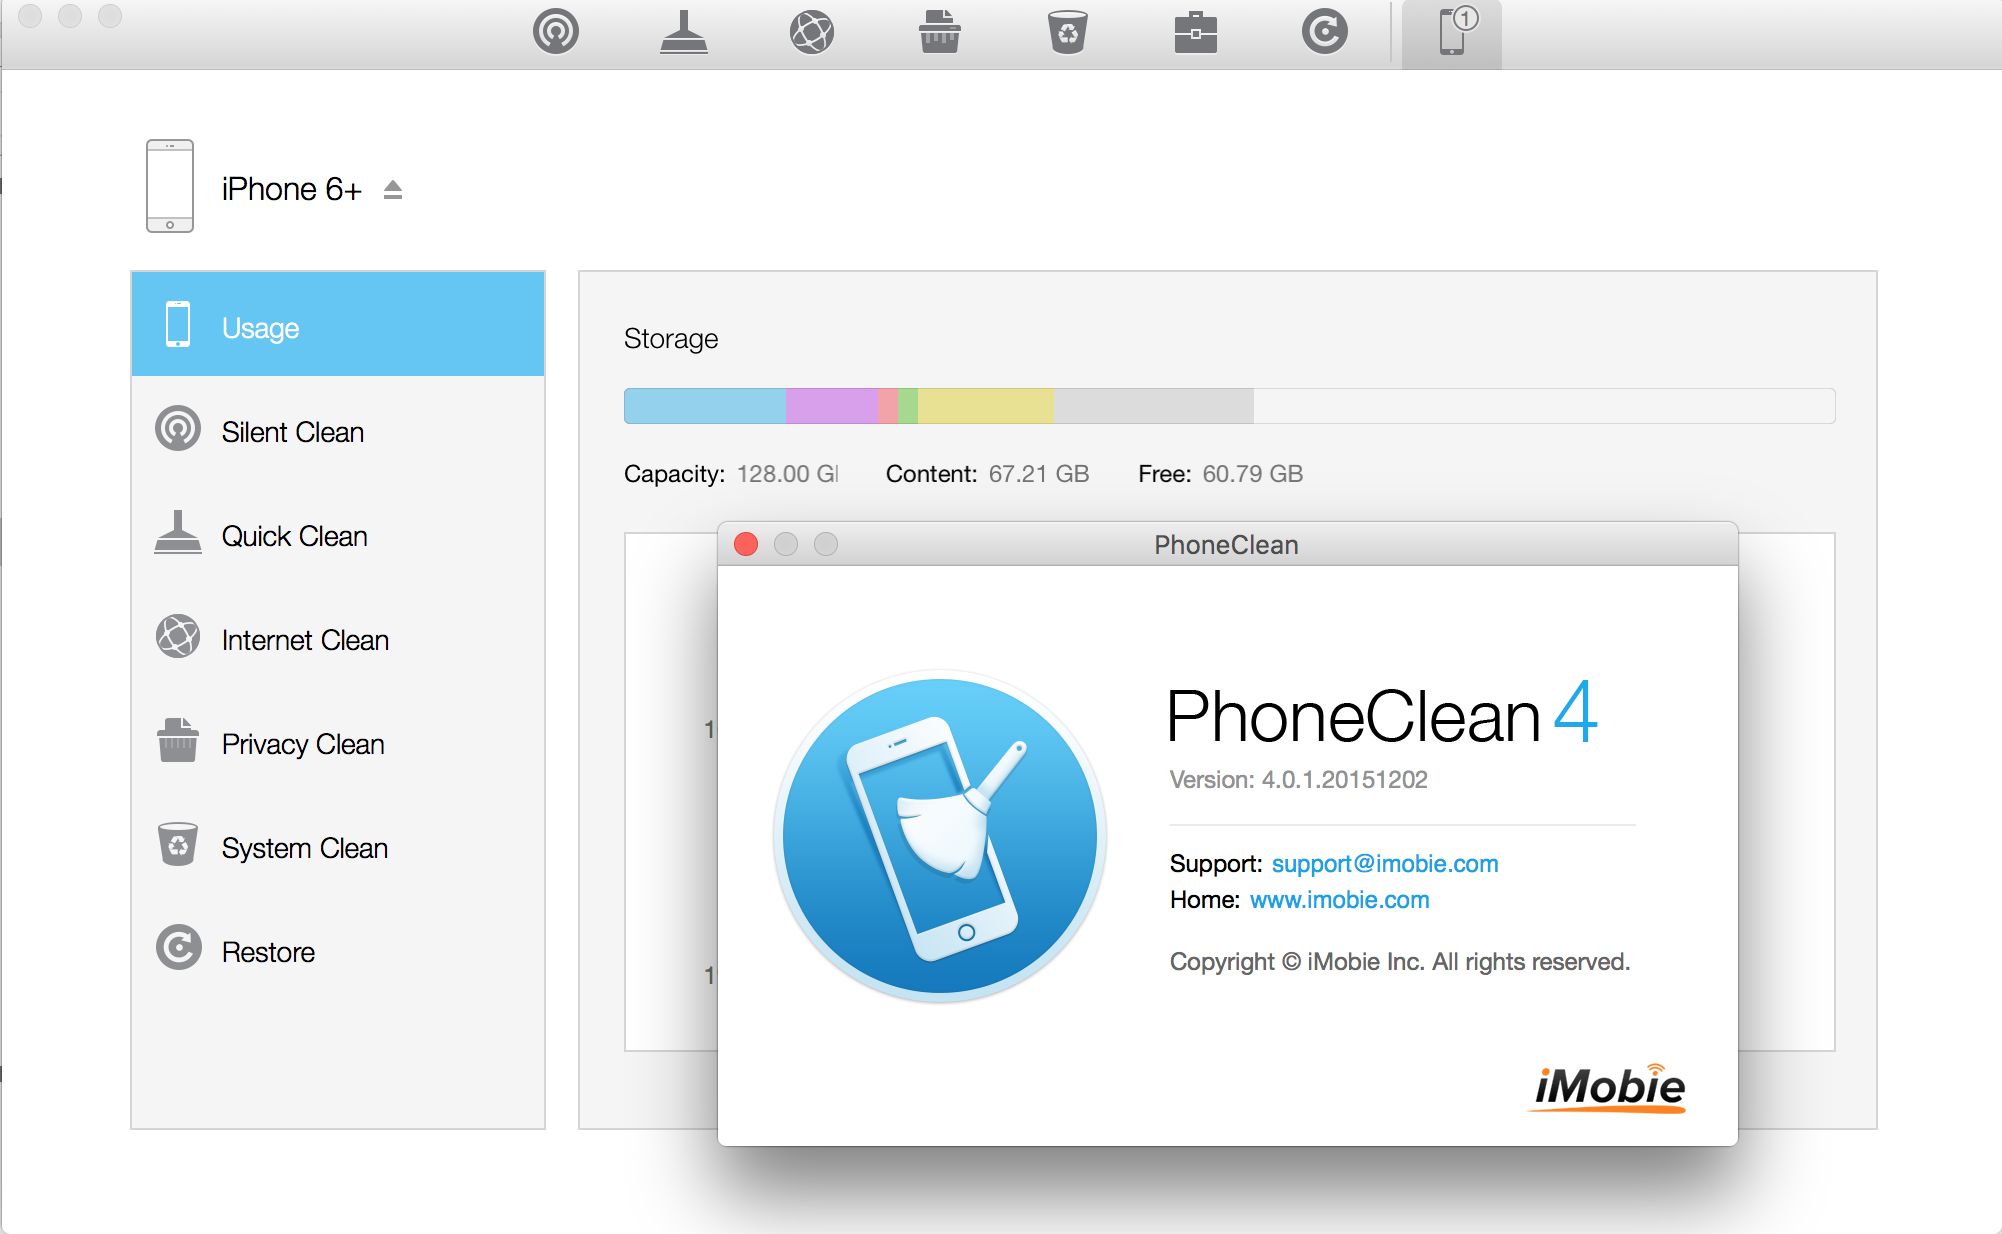Click the Free 60.79 GB value
The height and width of the screenshot is (1234, 2002).
[1252, 474]
